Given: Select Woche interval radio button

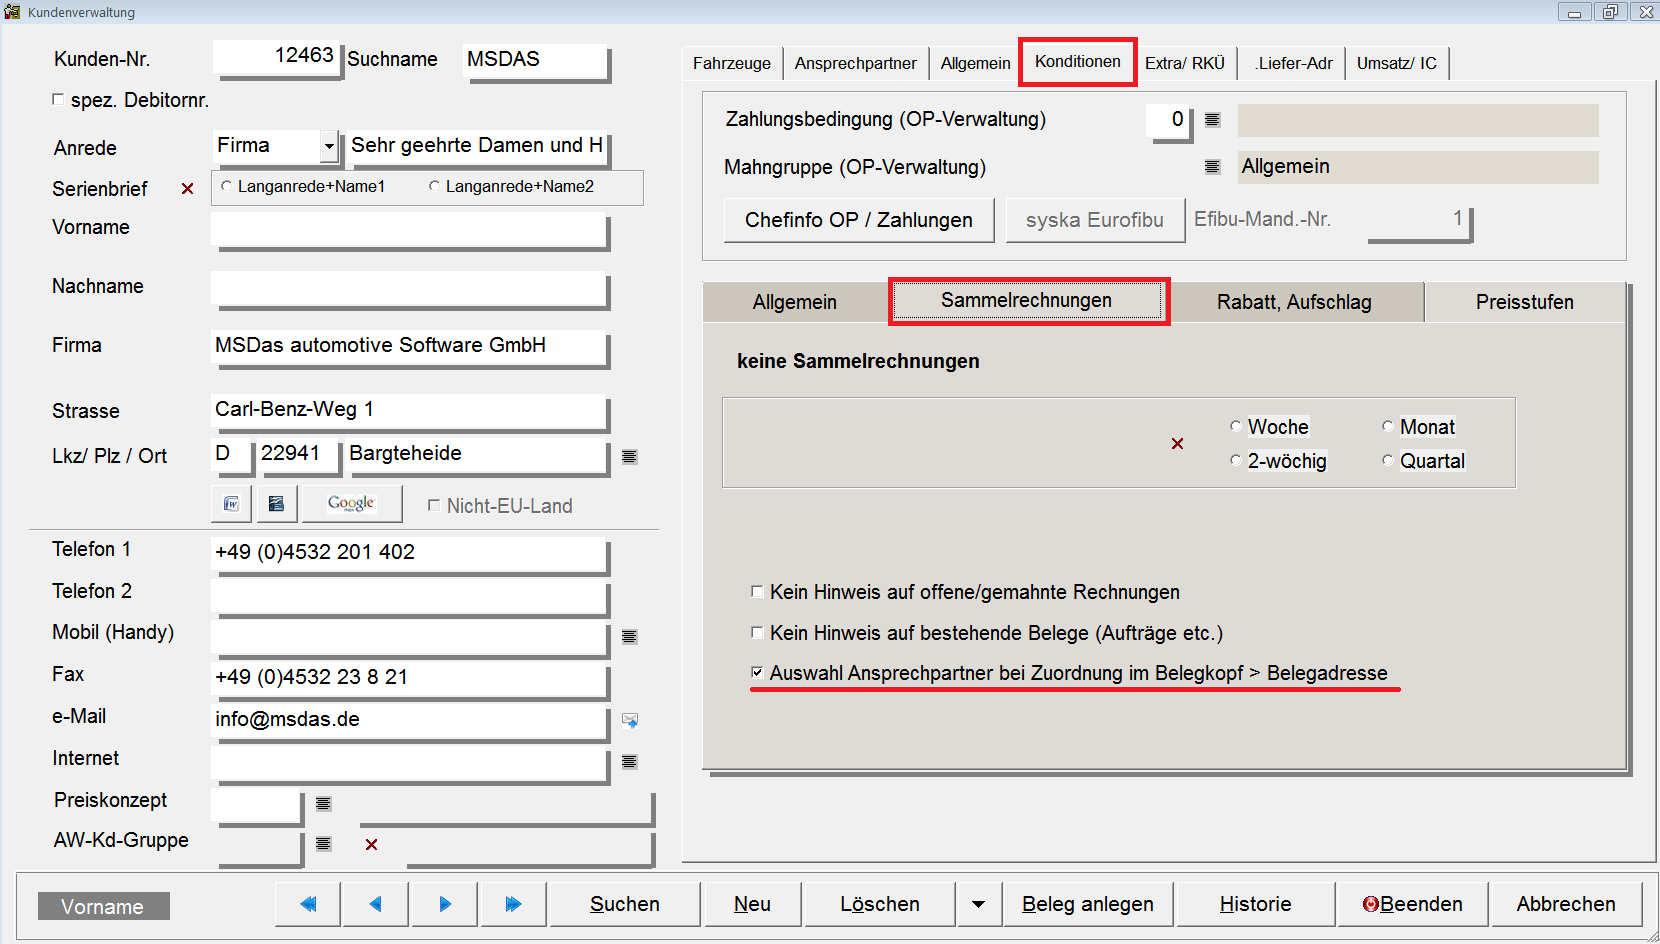Looking at the screenshot, I should coord(1236,426).
